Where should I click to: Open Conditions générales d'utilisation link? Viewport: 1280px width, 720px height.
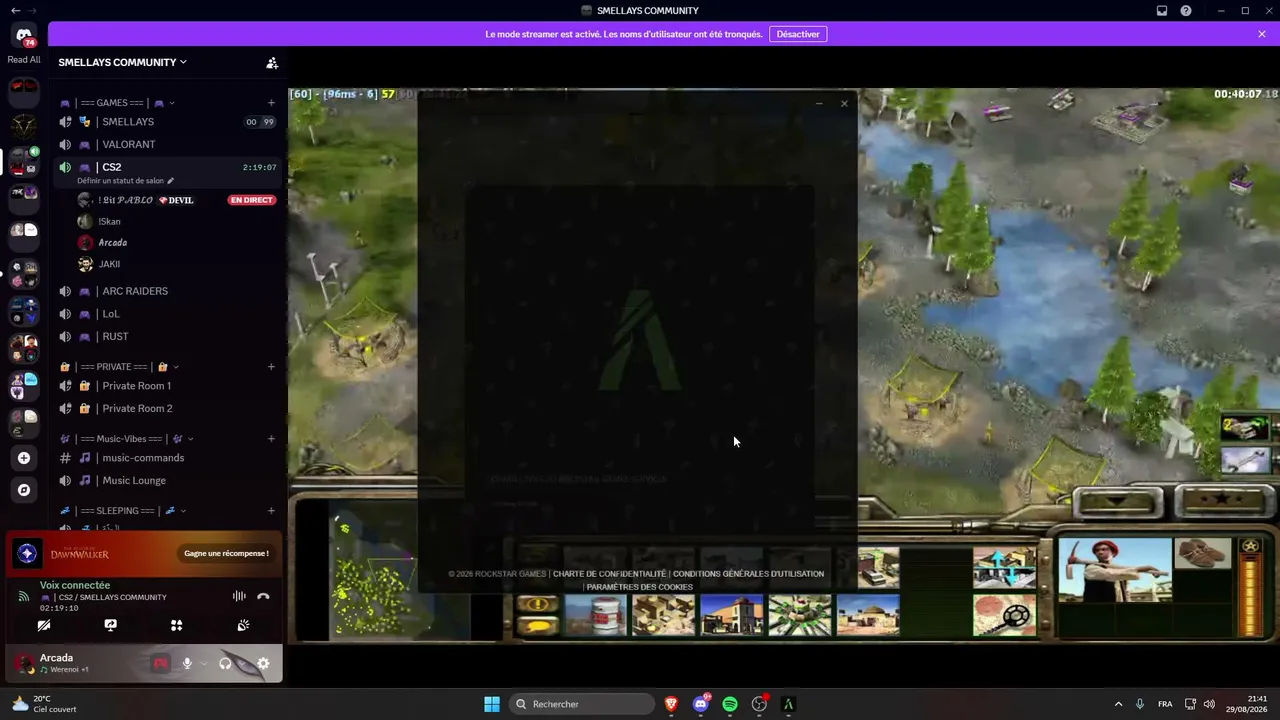tap(749, 574)
